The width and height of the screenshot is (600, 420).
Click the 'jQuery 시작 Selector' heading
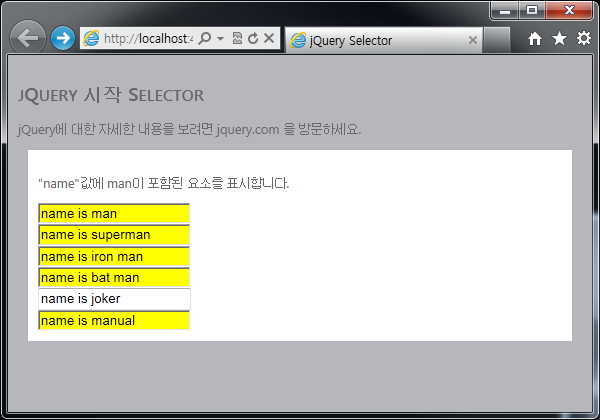pos(111,95)
